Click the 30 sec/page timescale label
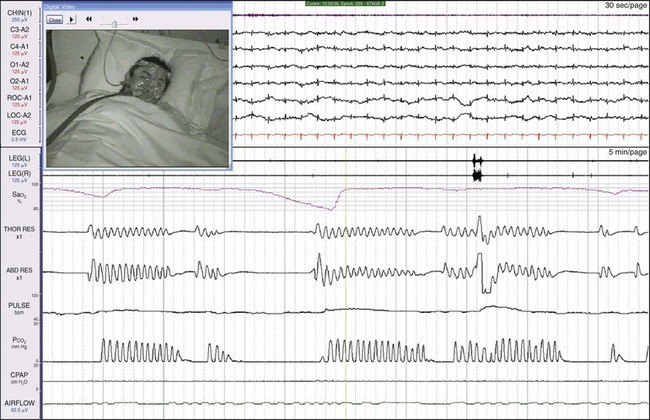Image resolution: width=650 pixels, height=420 pixels. [623, 6]
